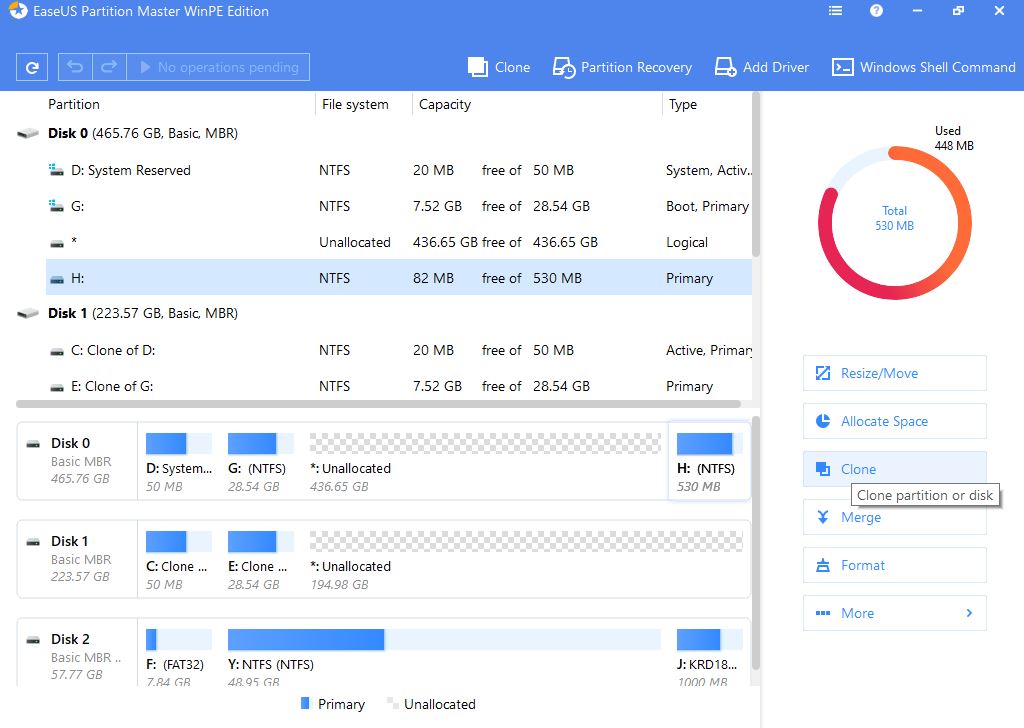The image size is (1024, 728).
Task: Click the Allocate Space button
Action: tap(894, 421)
